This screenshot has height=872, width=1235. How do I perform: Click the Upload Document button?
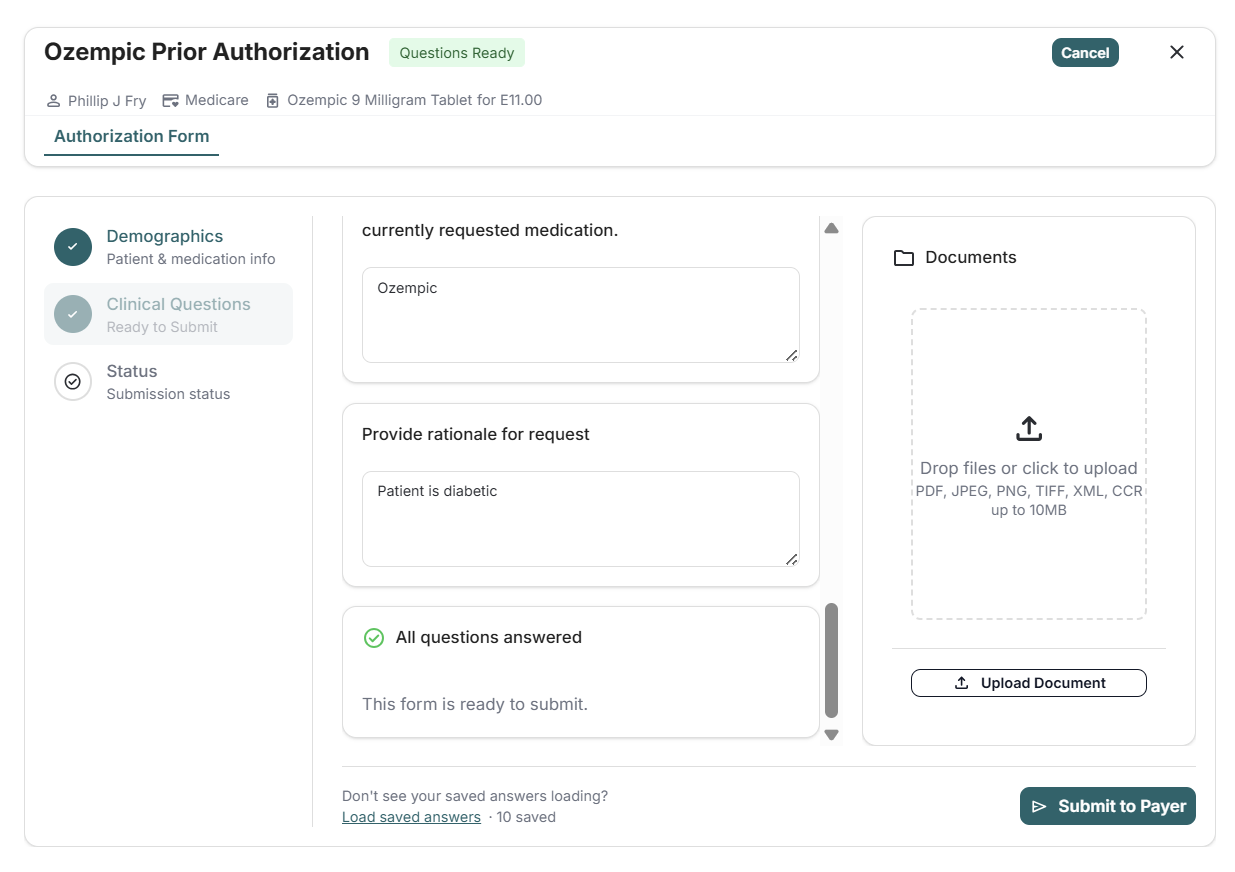(x=1029, y=683)
